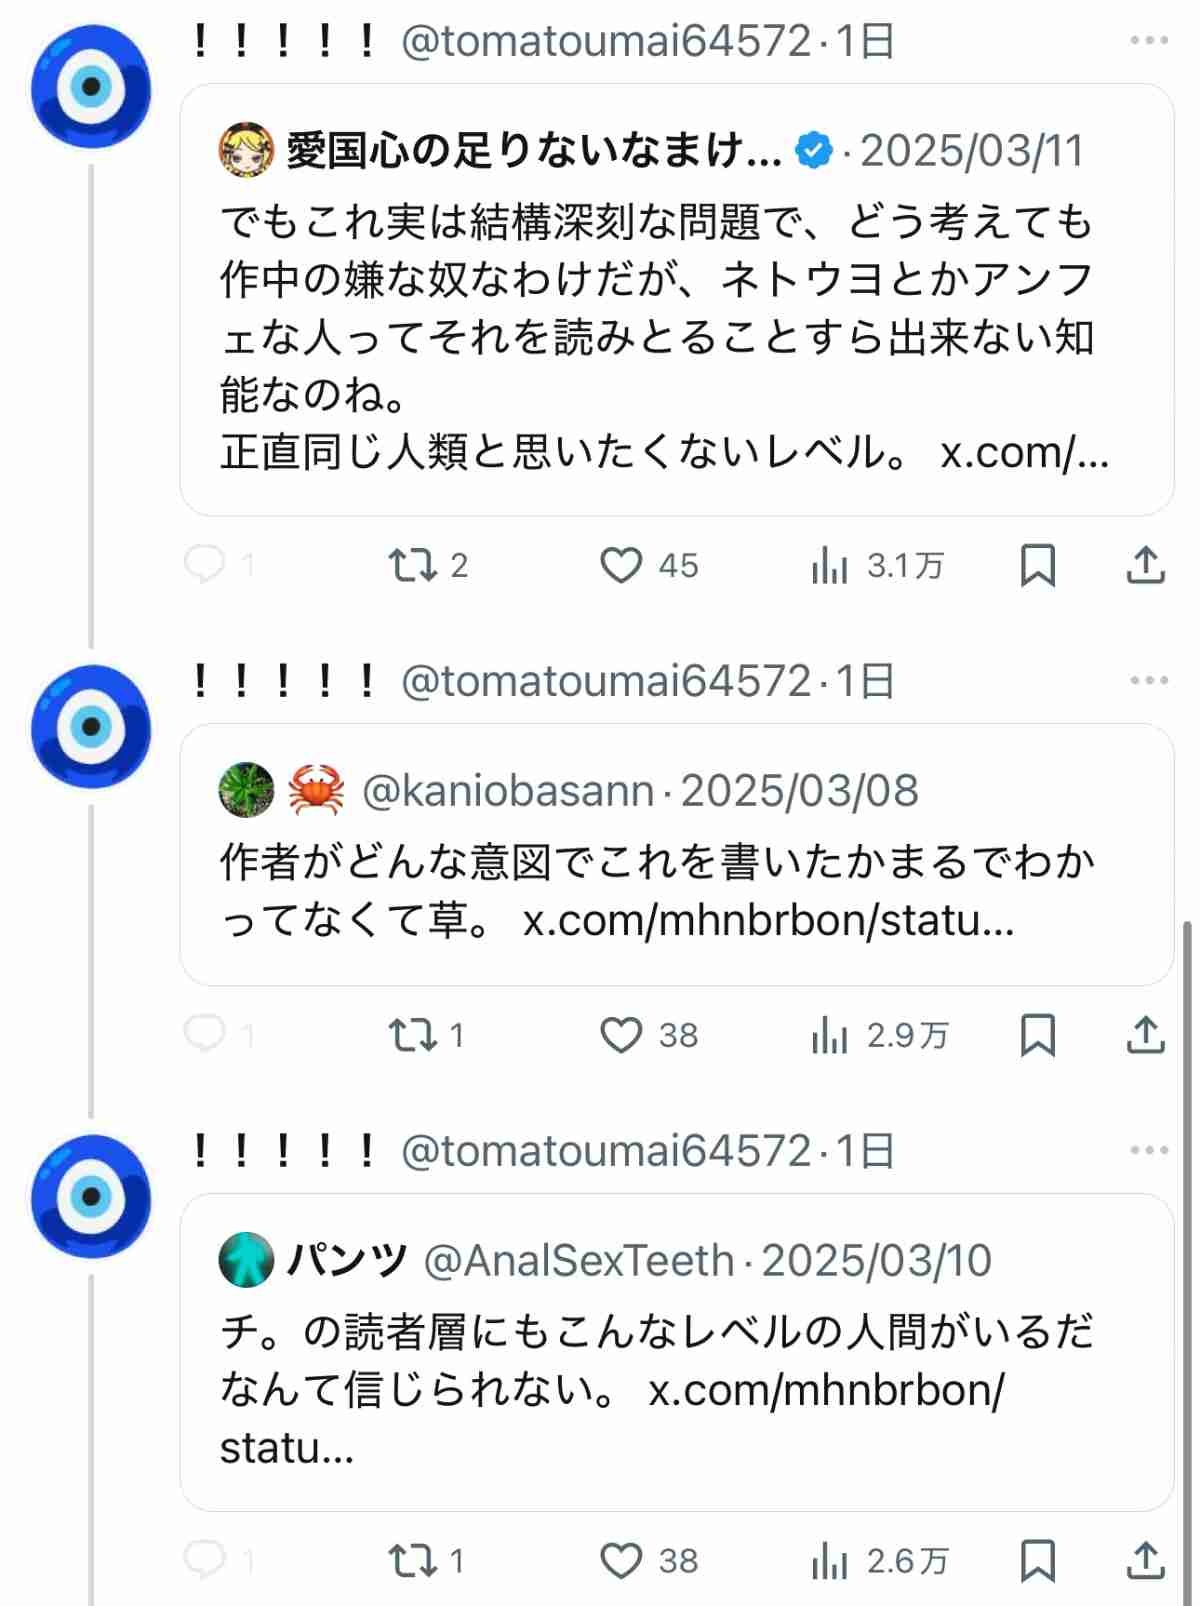
Task: Bookmark the second post
Action: tap(1037, 1035)
